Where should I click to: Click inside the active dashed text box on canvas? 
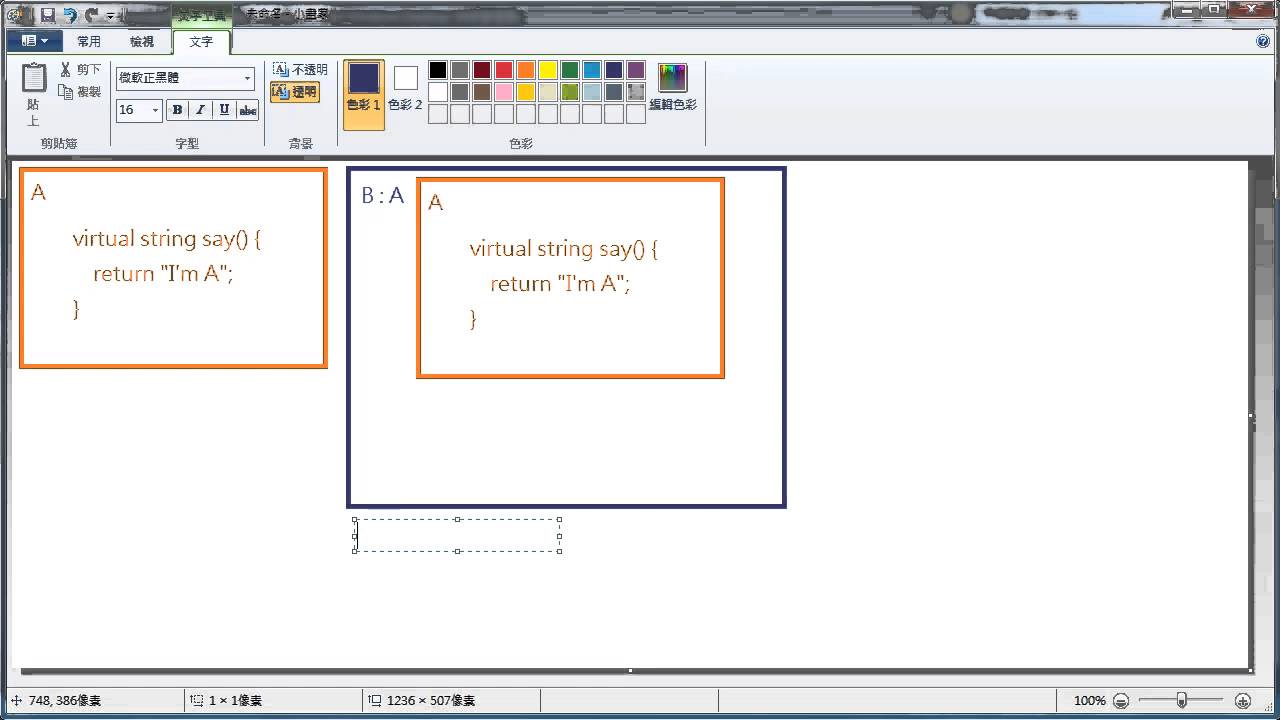pos(457,536)
